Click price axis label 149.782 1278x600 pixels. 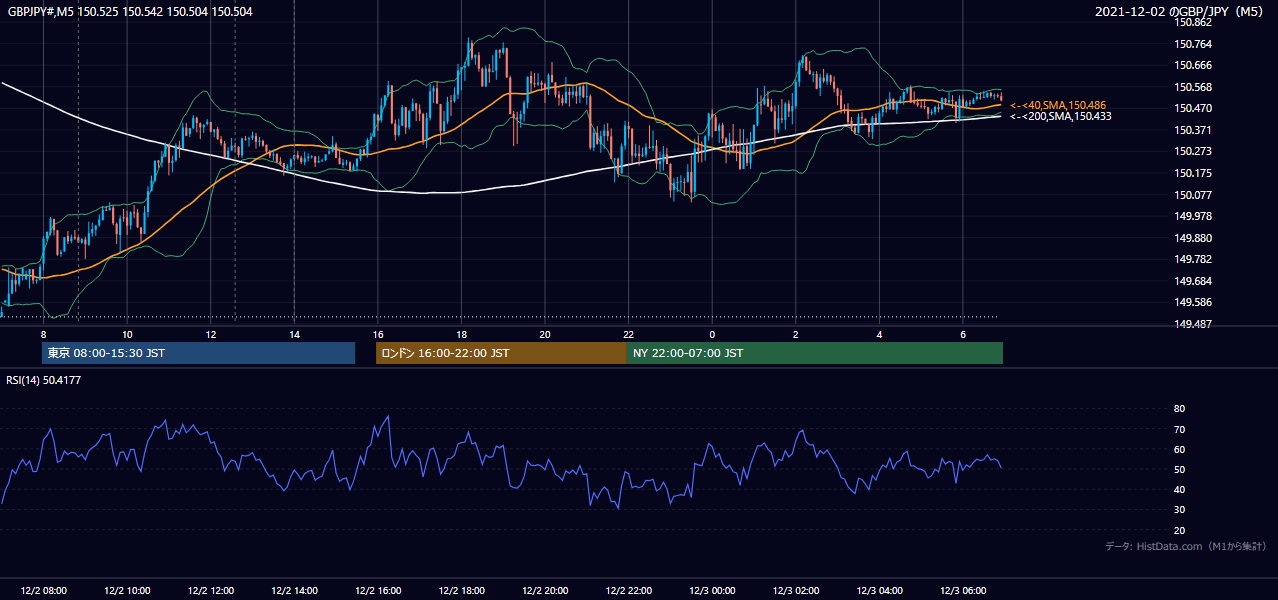point(1192,260)
